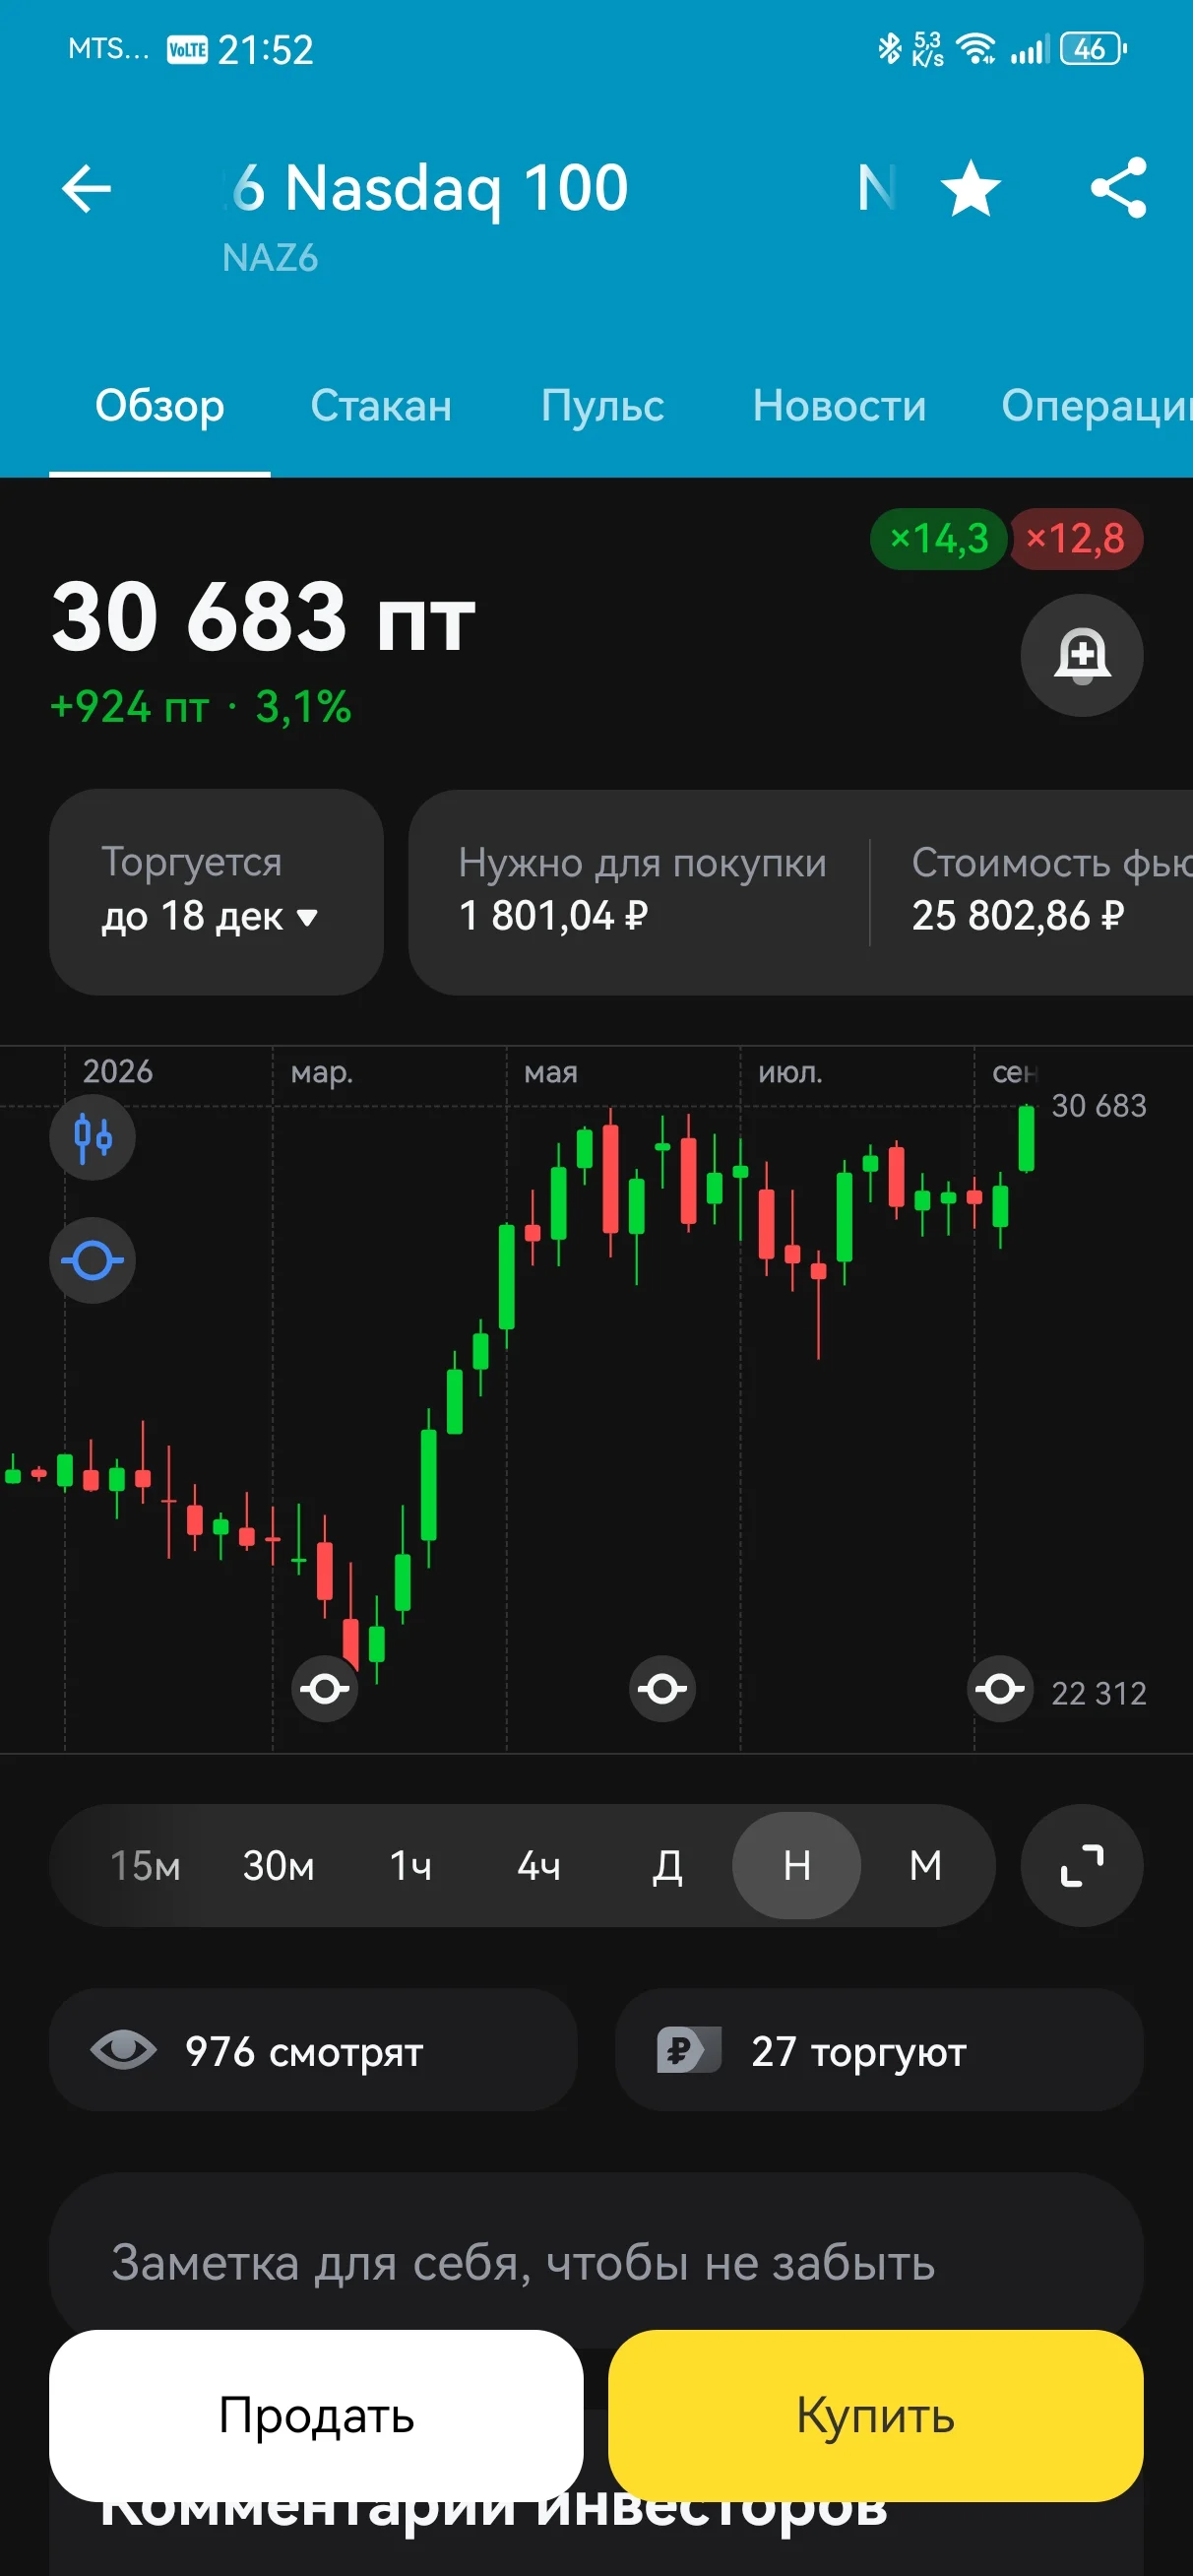Viewport: 1193px width, 2576px height.
Task: Switch to the Операции tab
Action: click(x=1097, y=405)
